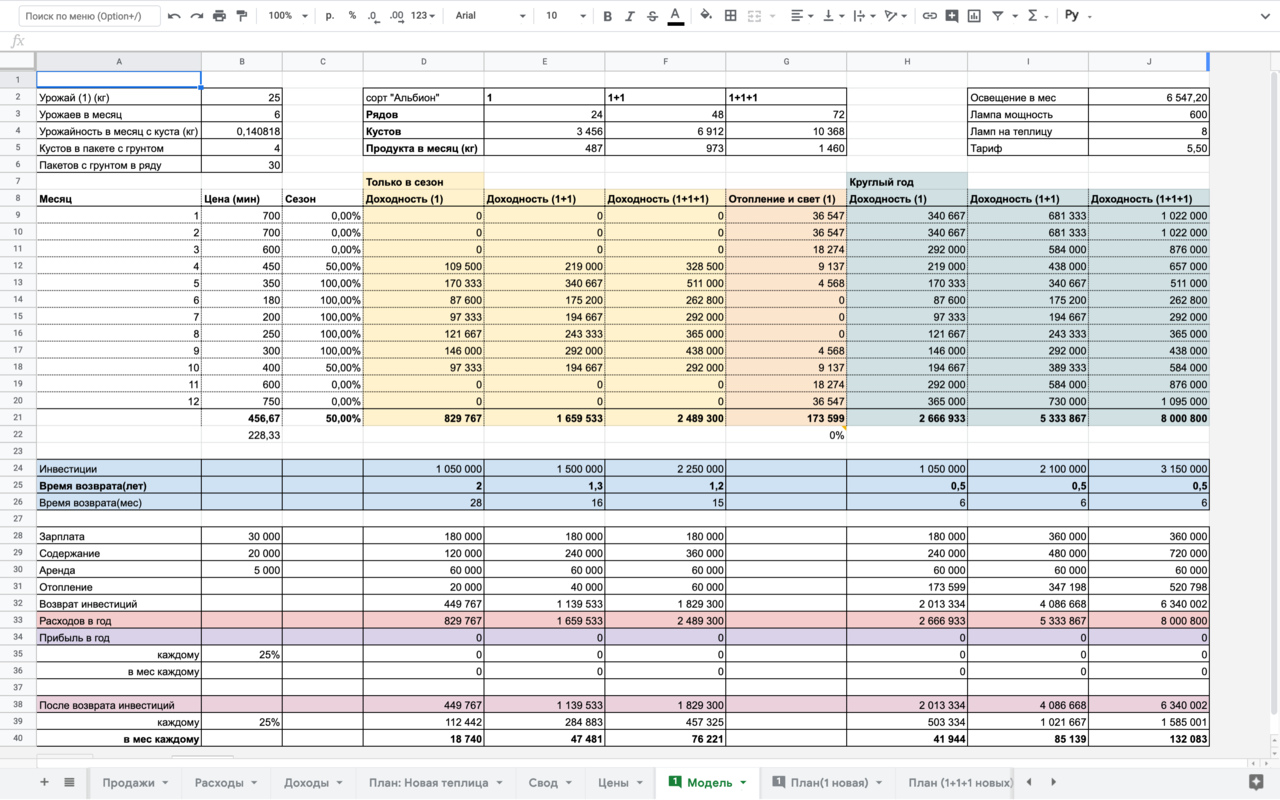Click the Filter funnel icon
Image resolution: width=1280 pixels, height=800 pixels.
coord(997,16)
